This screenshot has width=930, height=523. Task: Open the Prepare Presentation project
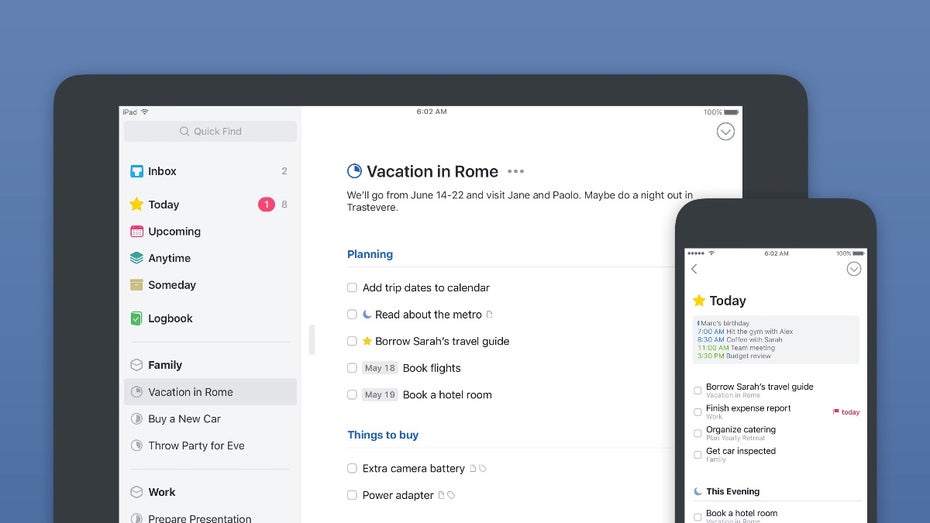(x=211, y=517)
